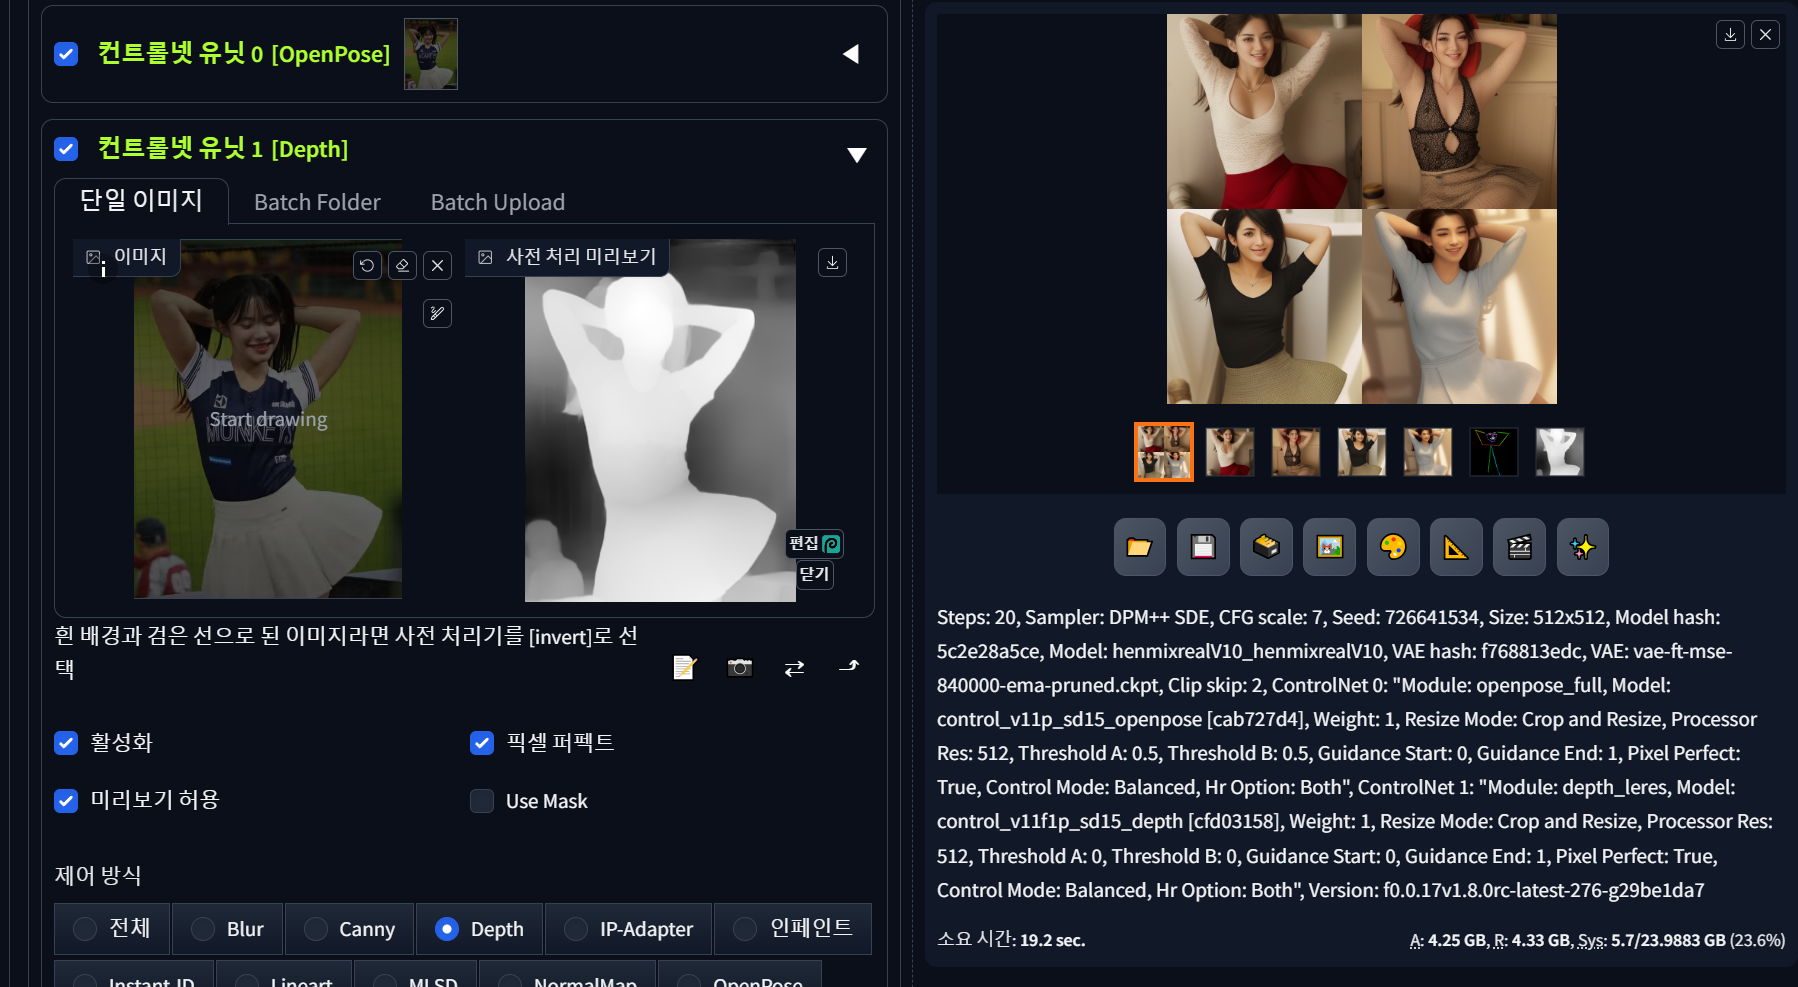The image size is (1798, 987).
Task: Select the black lace top thumbnail
Action: (1295, 451)
